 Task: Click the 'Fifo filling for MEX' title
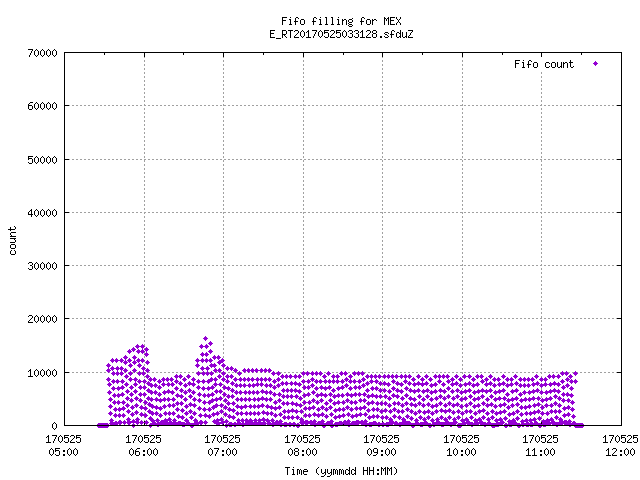(341, 21)
